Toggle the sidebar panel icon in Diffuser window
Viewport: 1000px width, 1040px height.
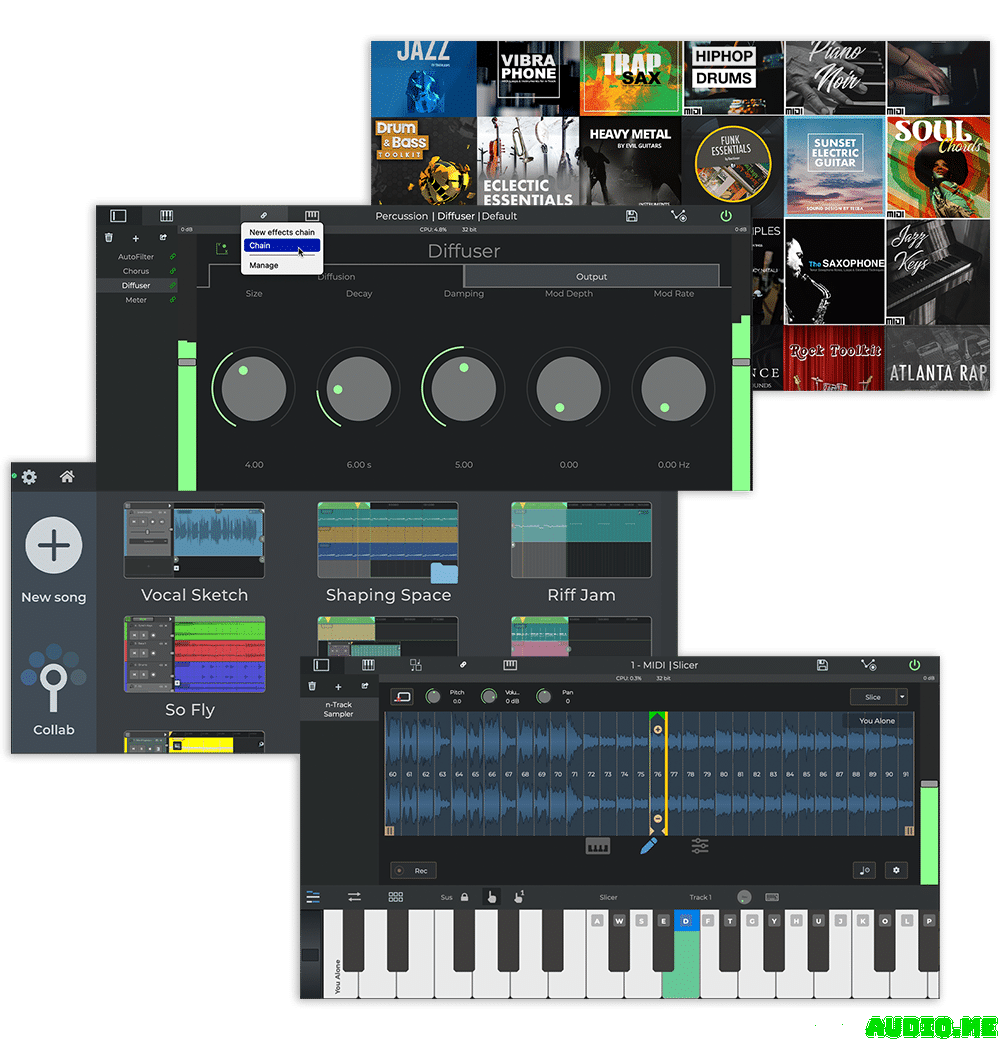click(118, 216)
